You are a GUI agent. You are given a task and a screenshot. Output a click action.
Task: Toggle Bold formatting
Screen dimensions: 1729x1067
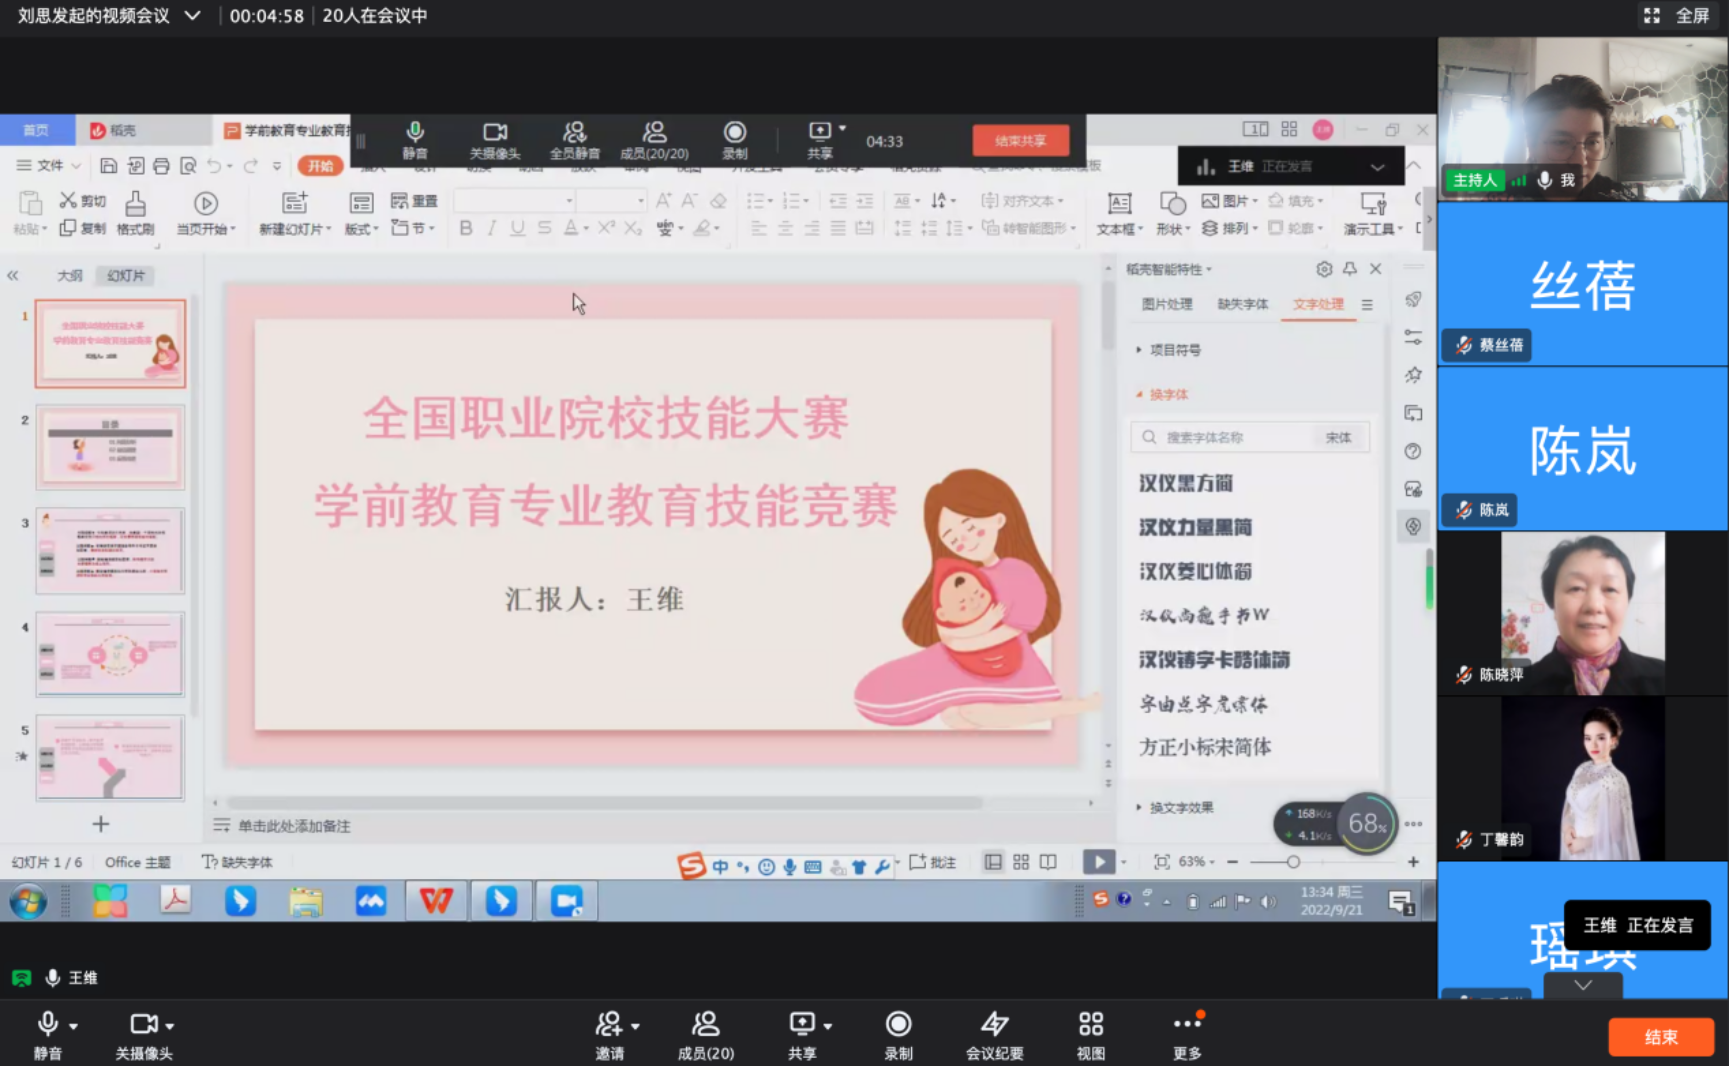466,228
